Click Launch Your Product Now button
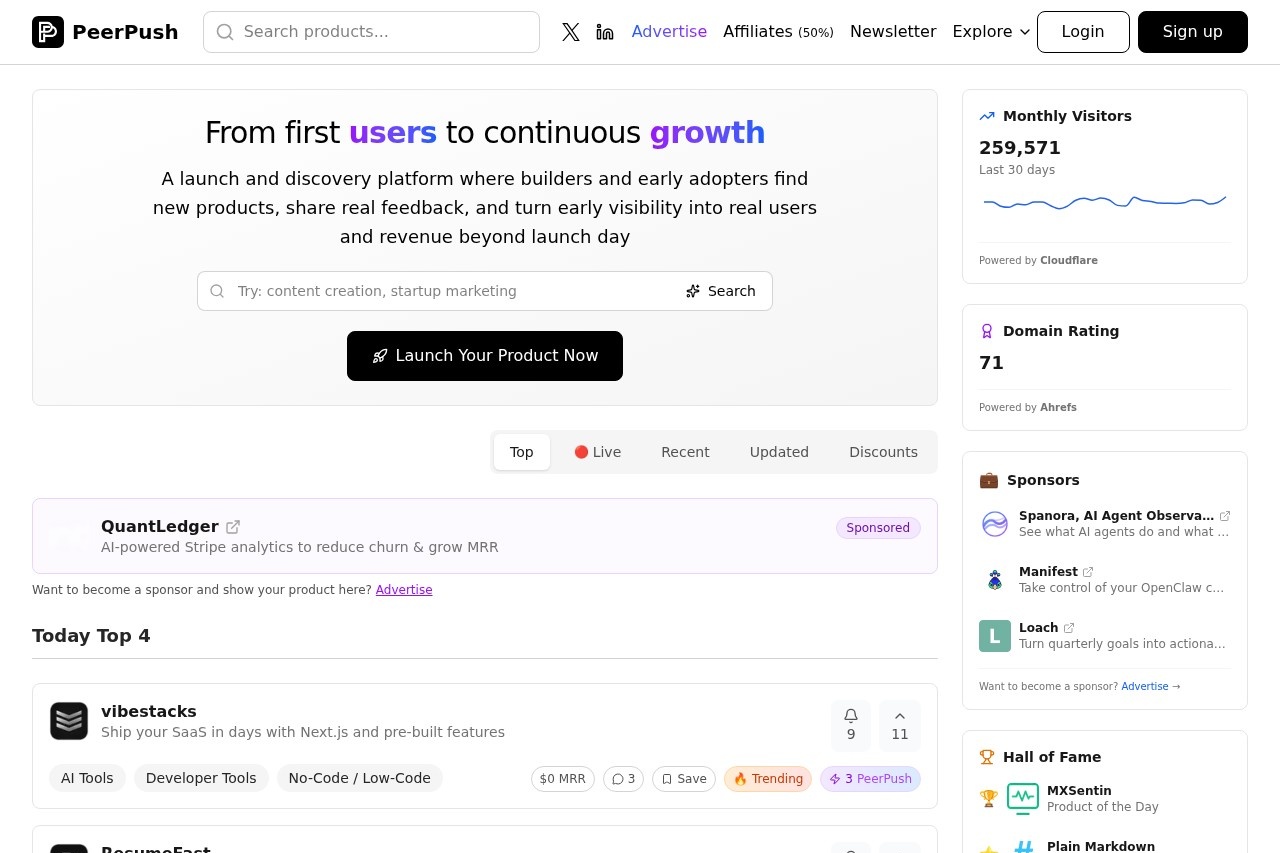 coord(485,356)
